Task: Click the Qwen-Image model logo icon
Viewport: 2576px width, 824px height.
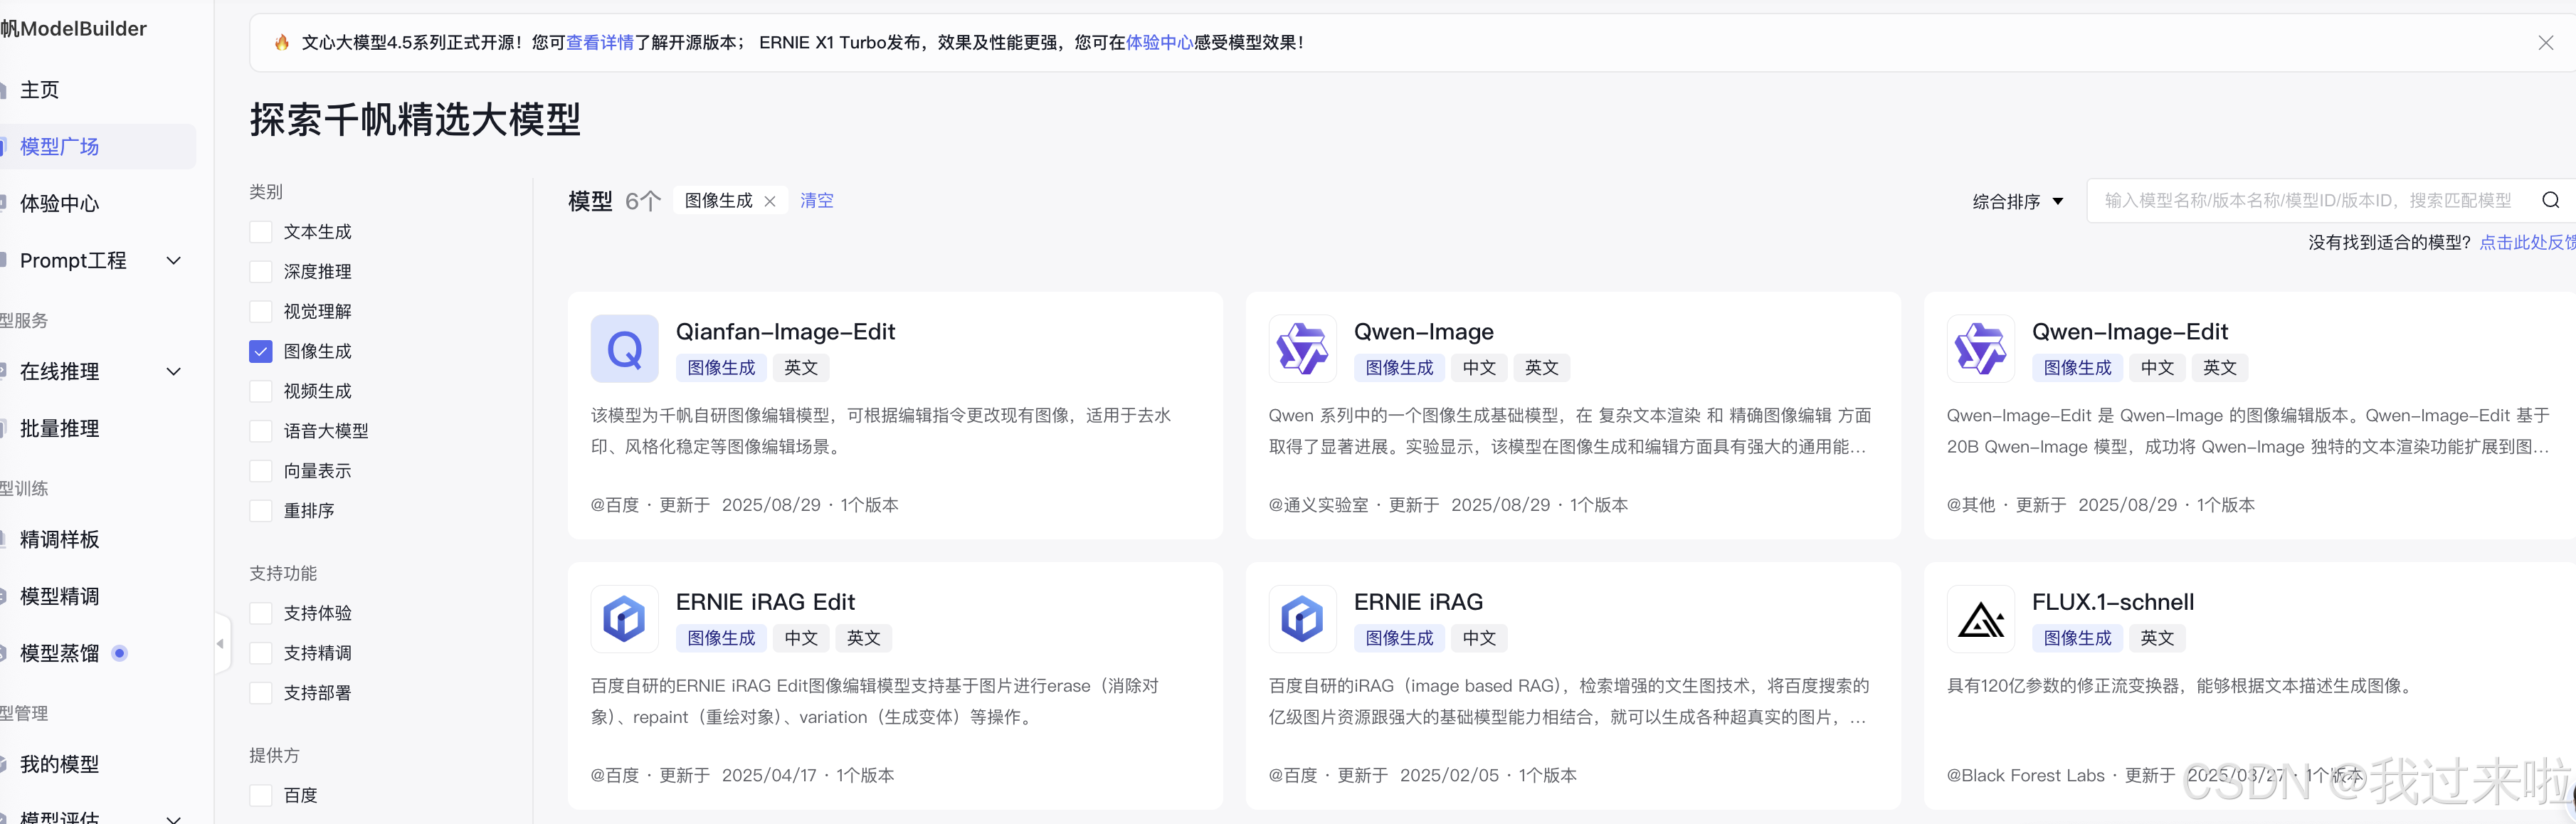Action: pyautogui.click(x=1302, y=349)
